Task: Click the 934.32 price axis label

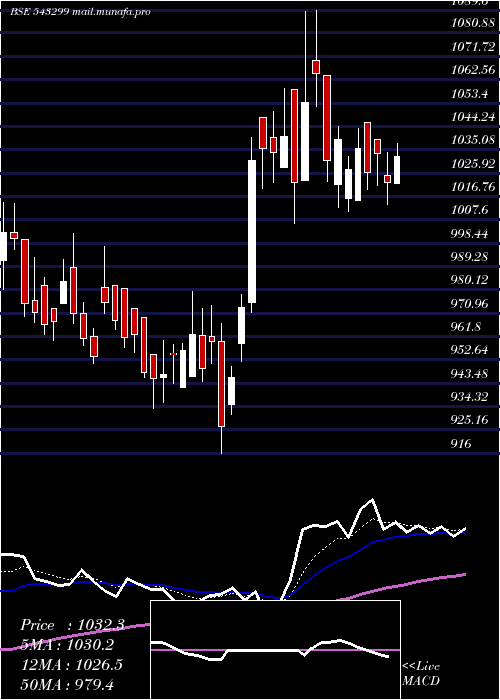Action: (x=469, y=396)
